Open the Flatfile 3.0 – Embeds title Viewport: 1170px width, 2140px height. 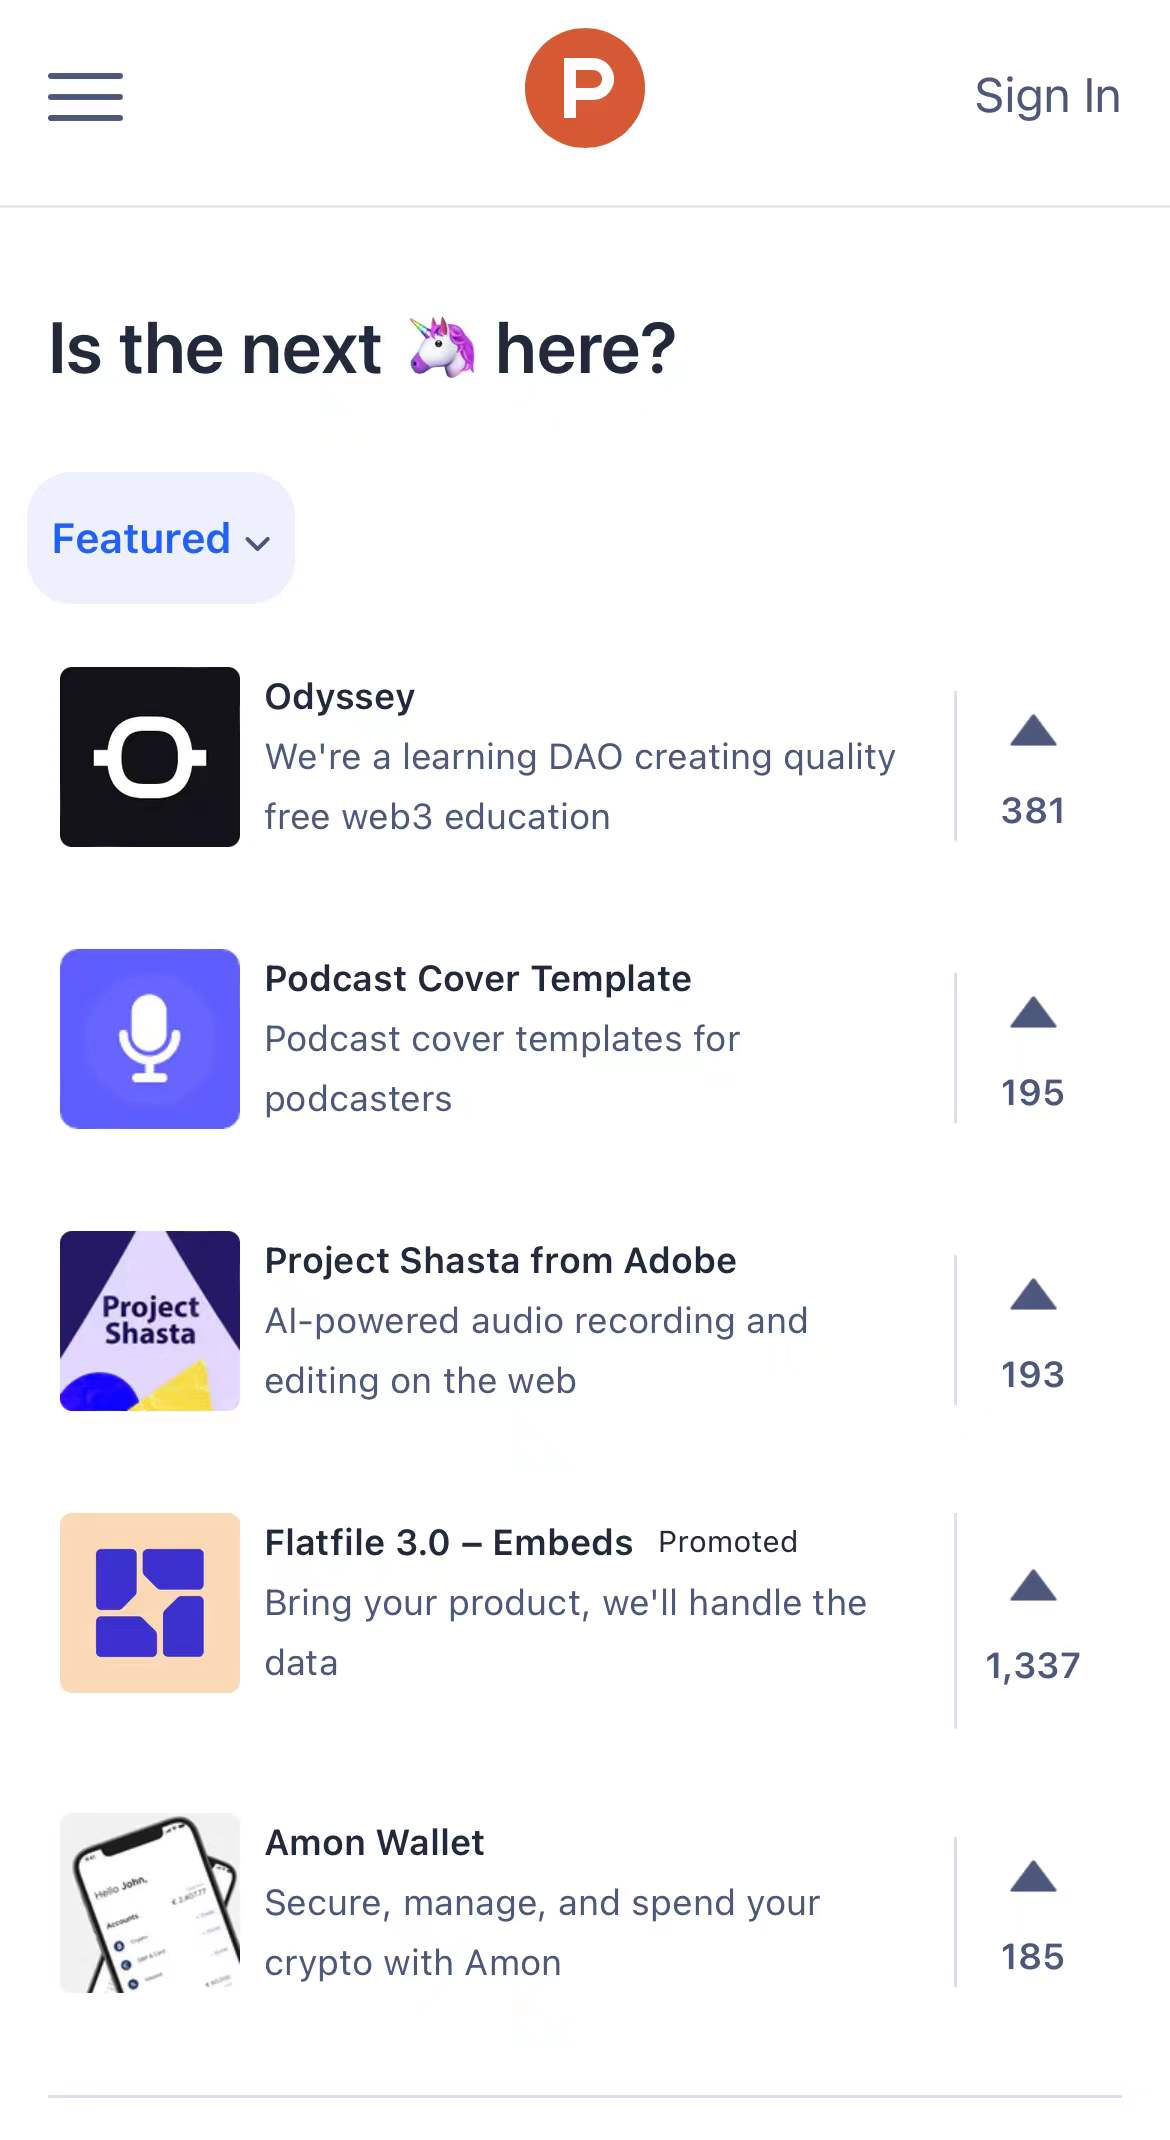tap(448, 1543)
